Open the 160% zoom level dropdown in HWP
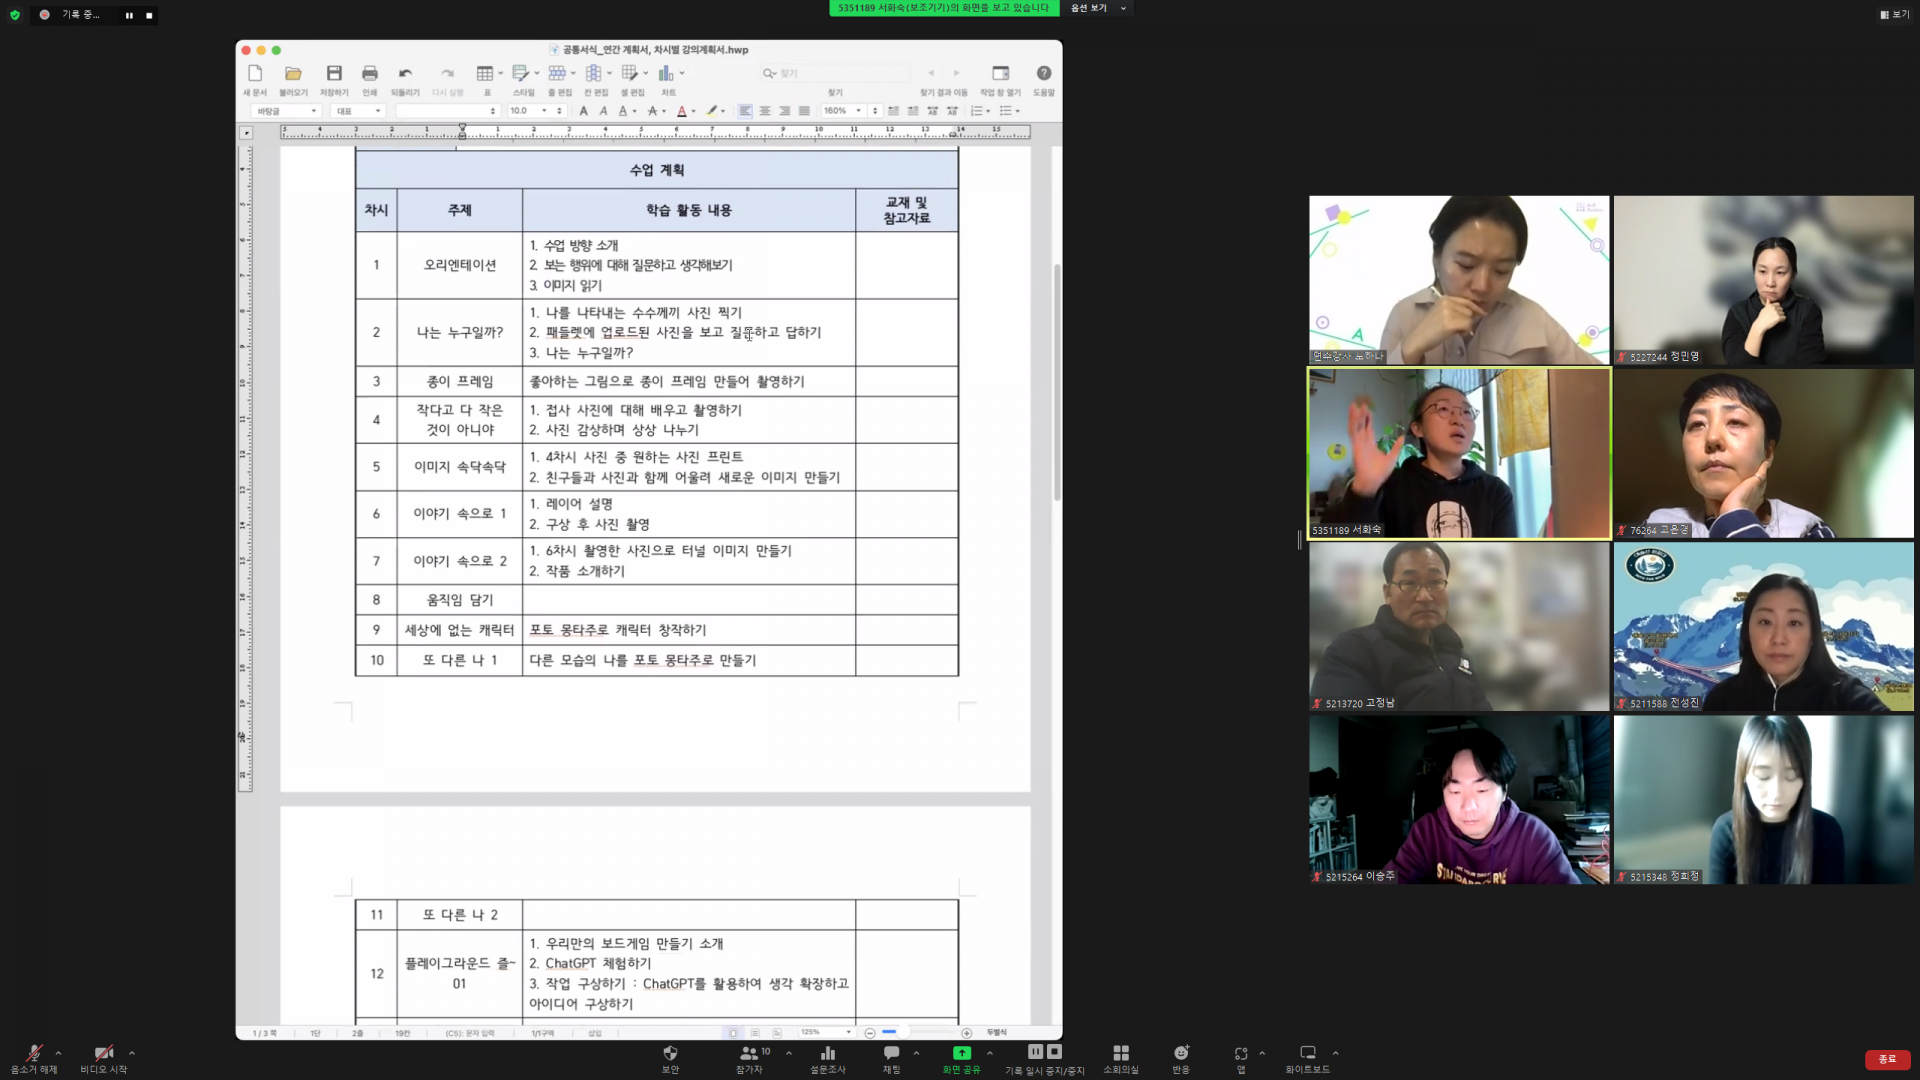This screenshot has width=1920, height=1080. (x=858, y=111)
